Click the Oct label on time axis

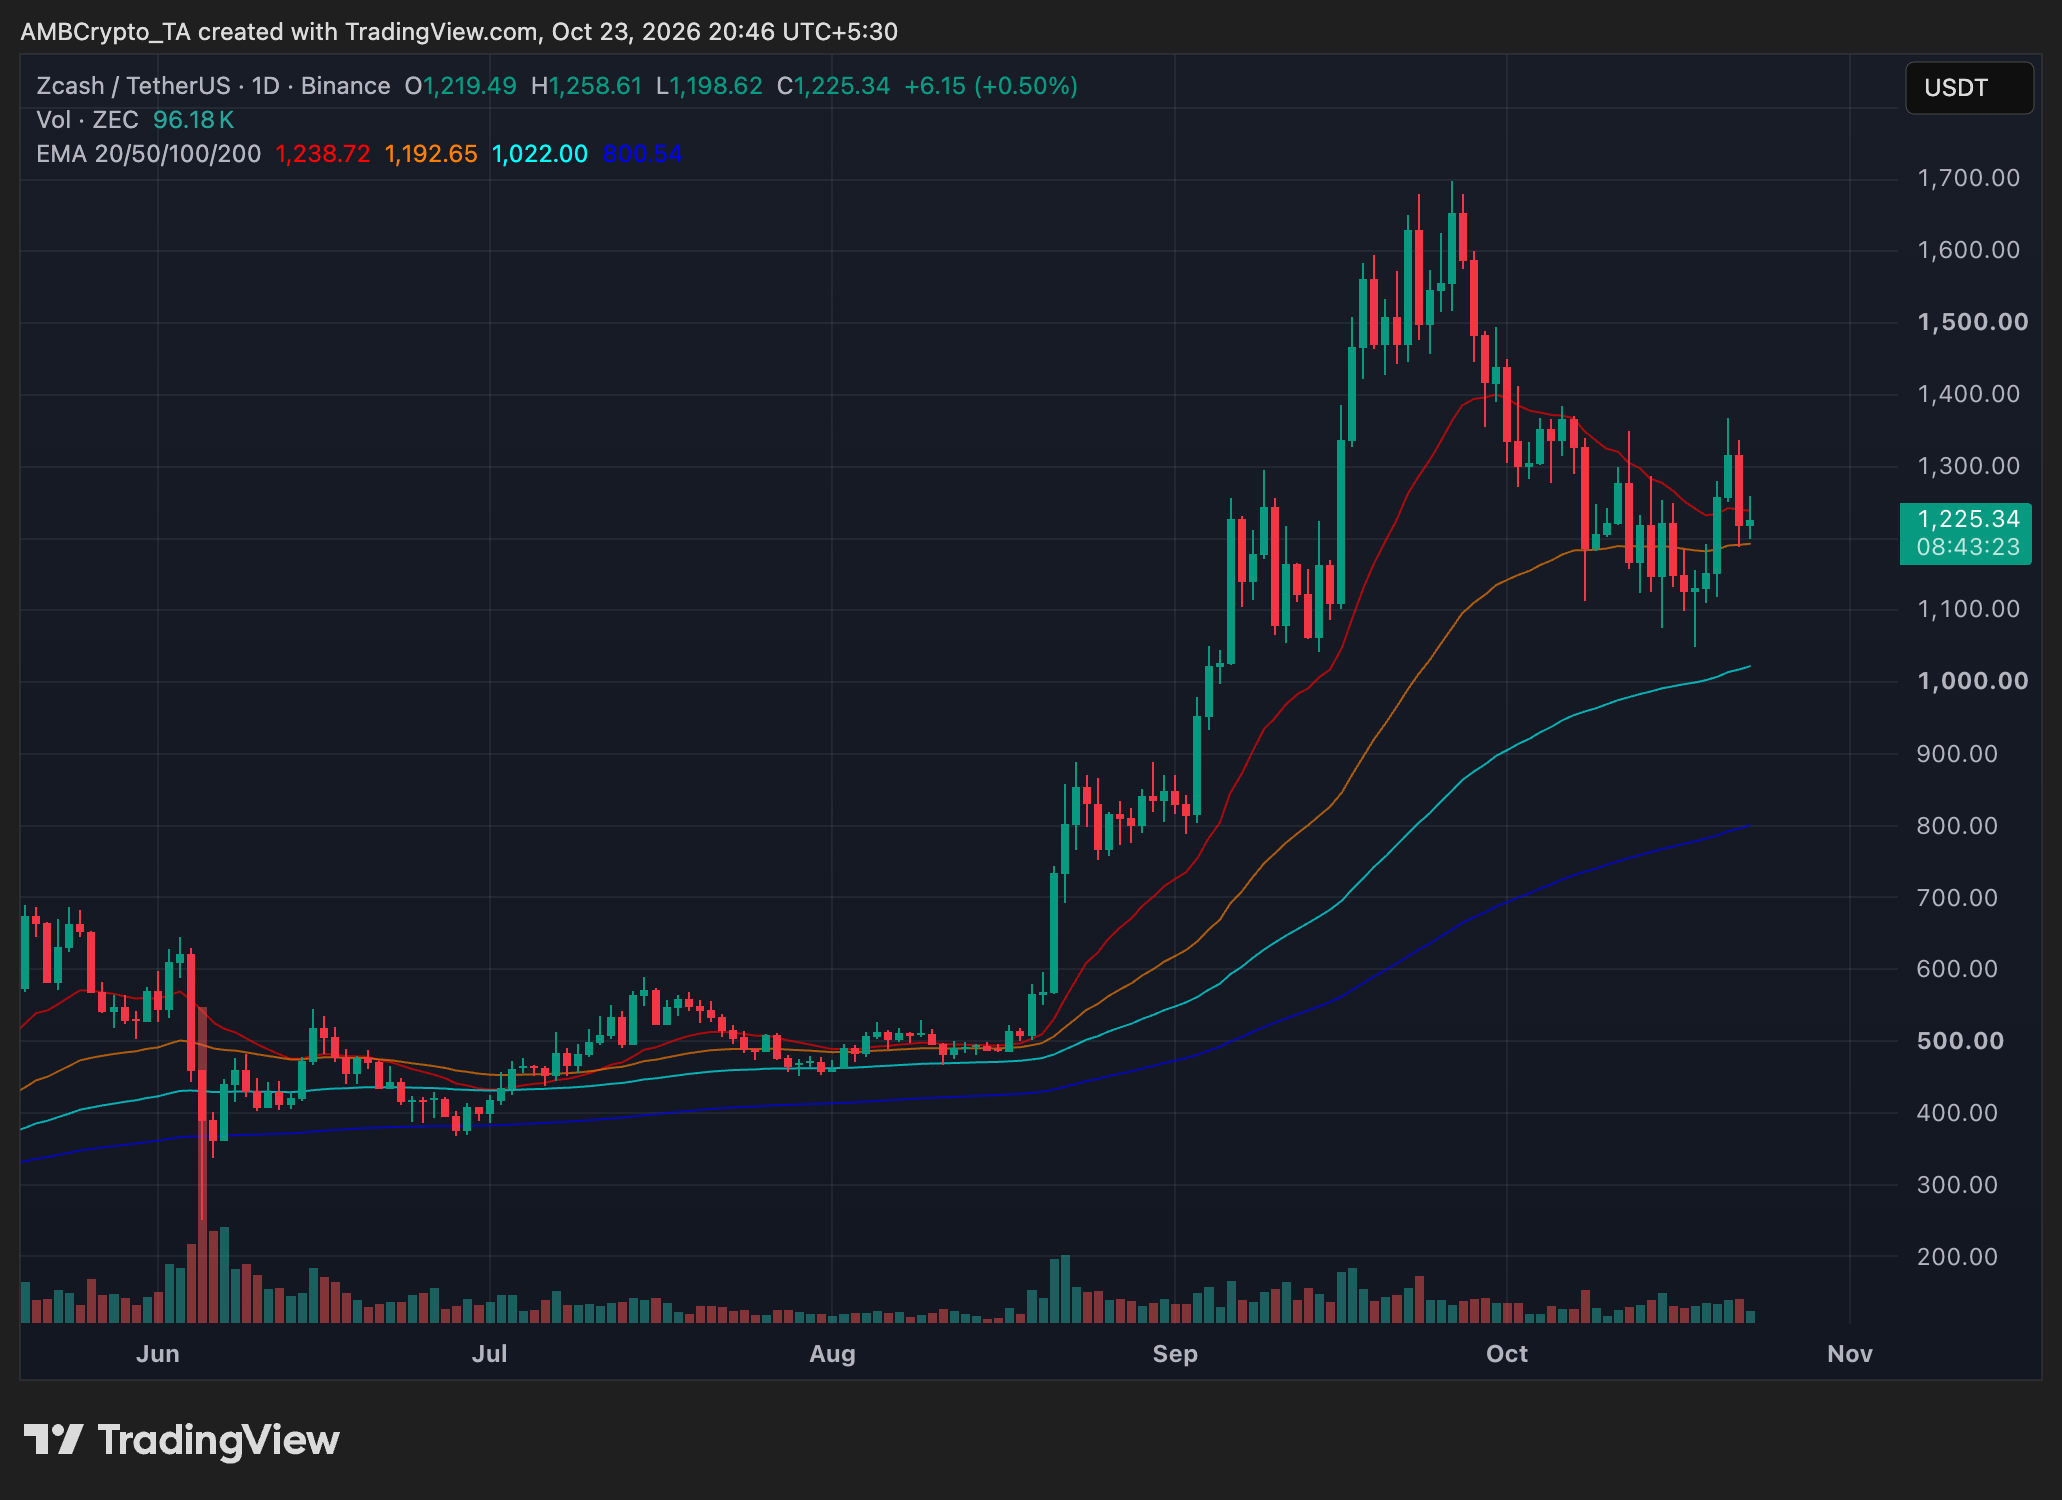coord(1507,1354)
